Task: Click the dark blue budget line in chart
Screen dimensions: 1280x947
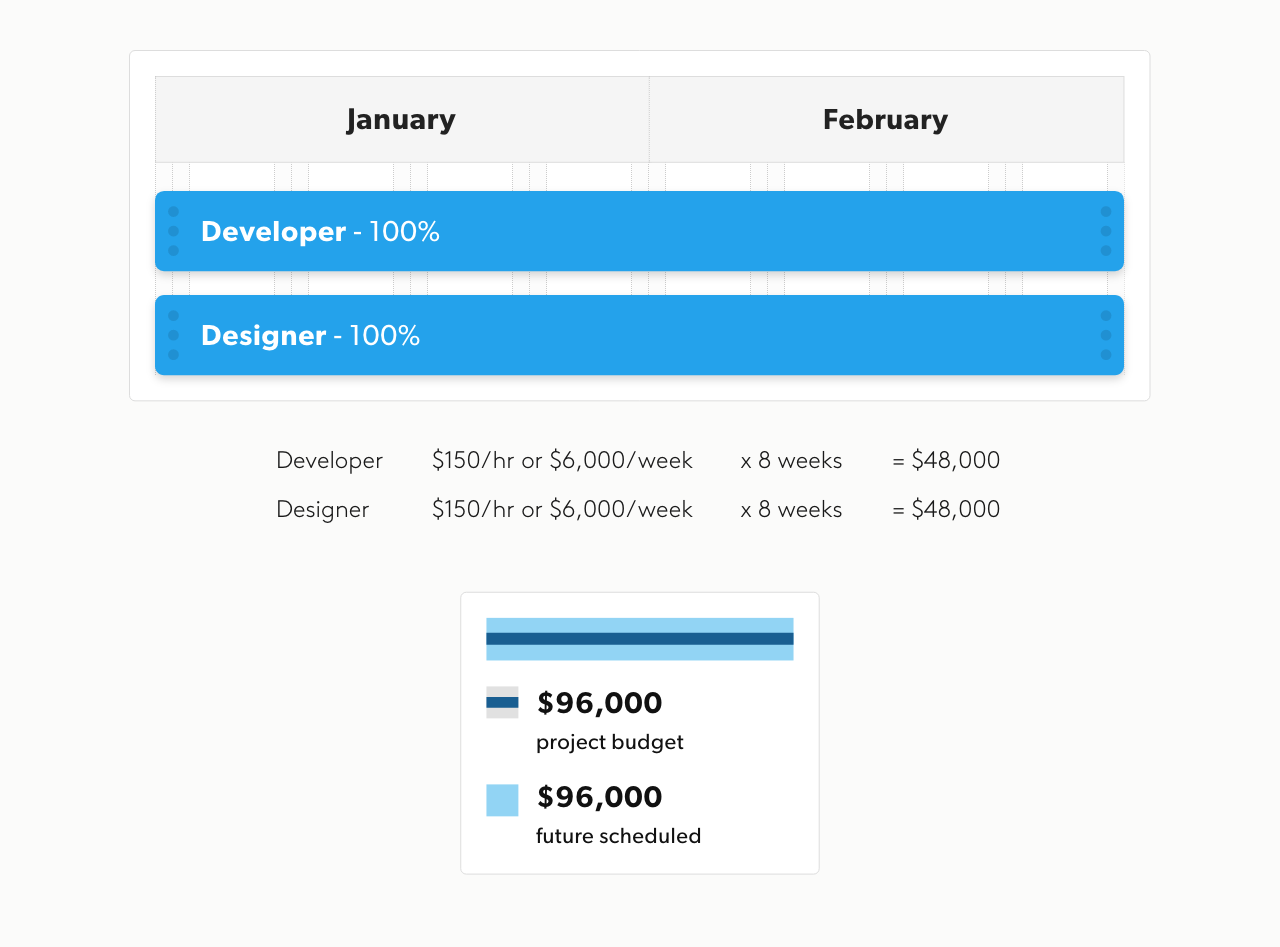Action: pos(640,639)
